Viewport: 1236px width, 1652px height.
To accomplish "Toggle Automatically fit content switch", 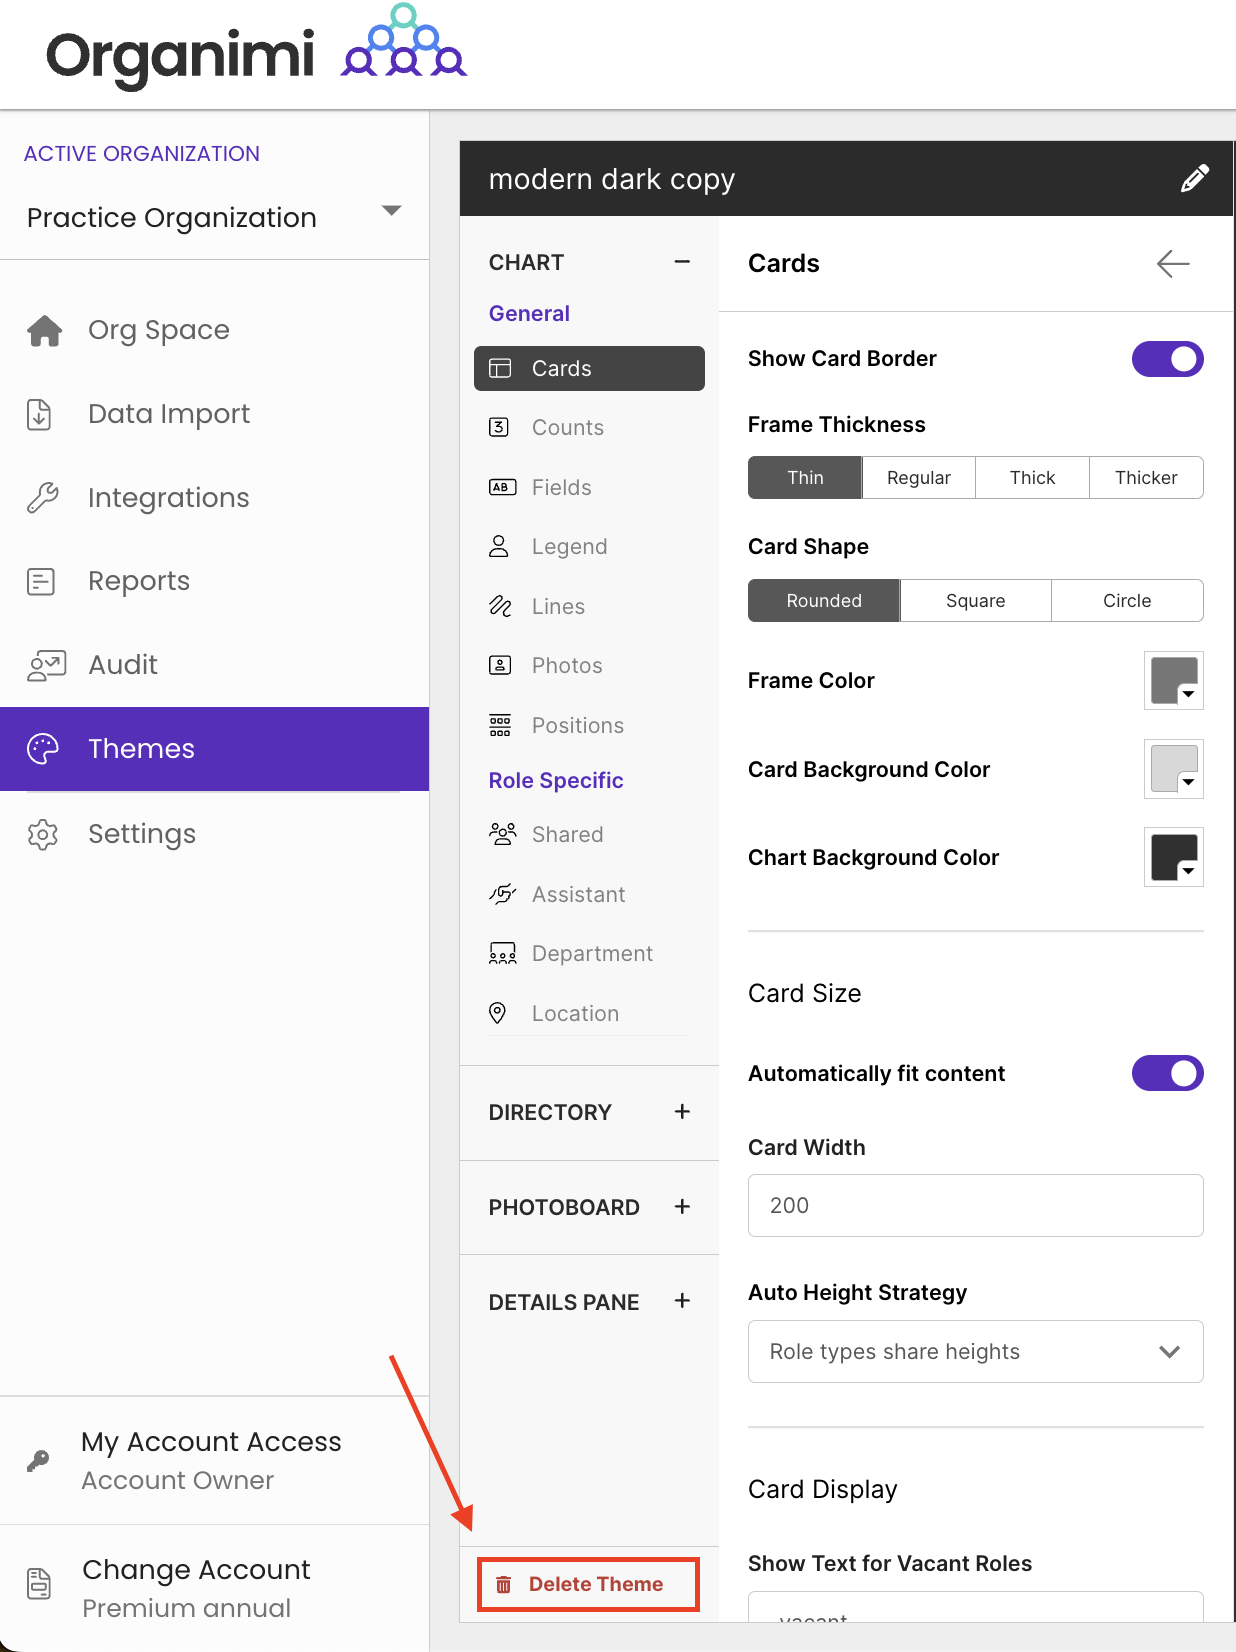I will point(1167,1073).
